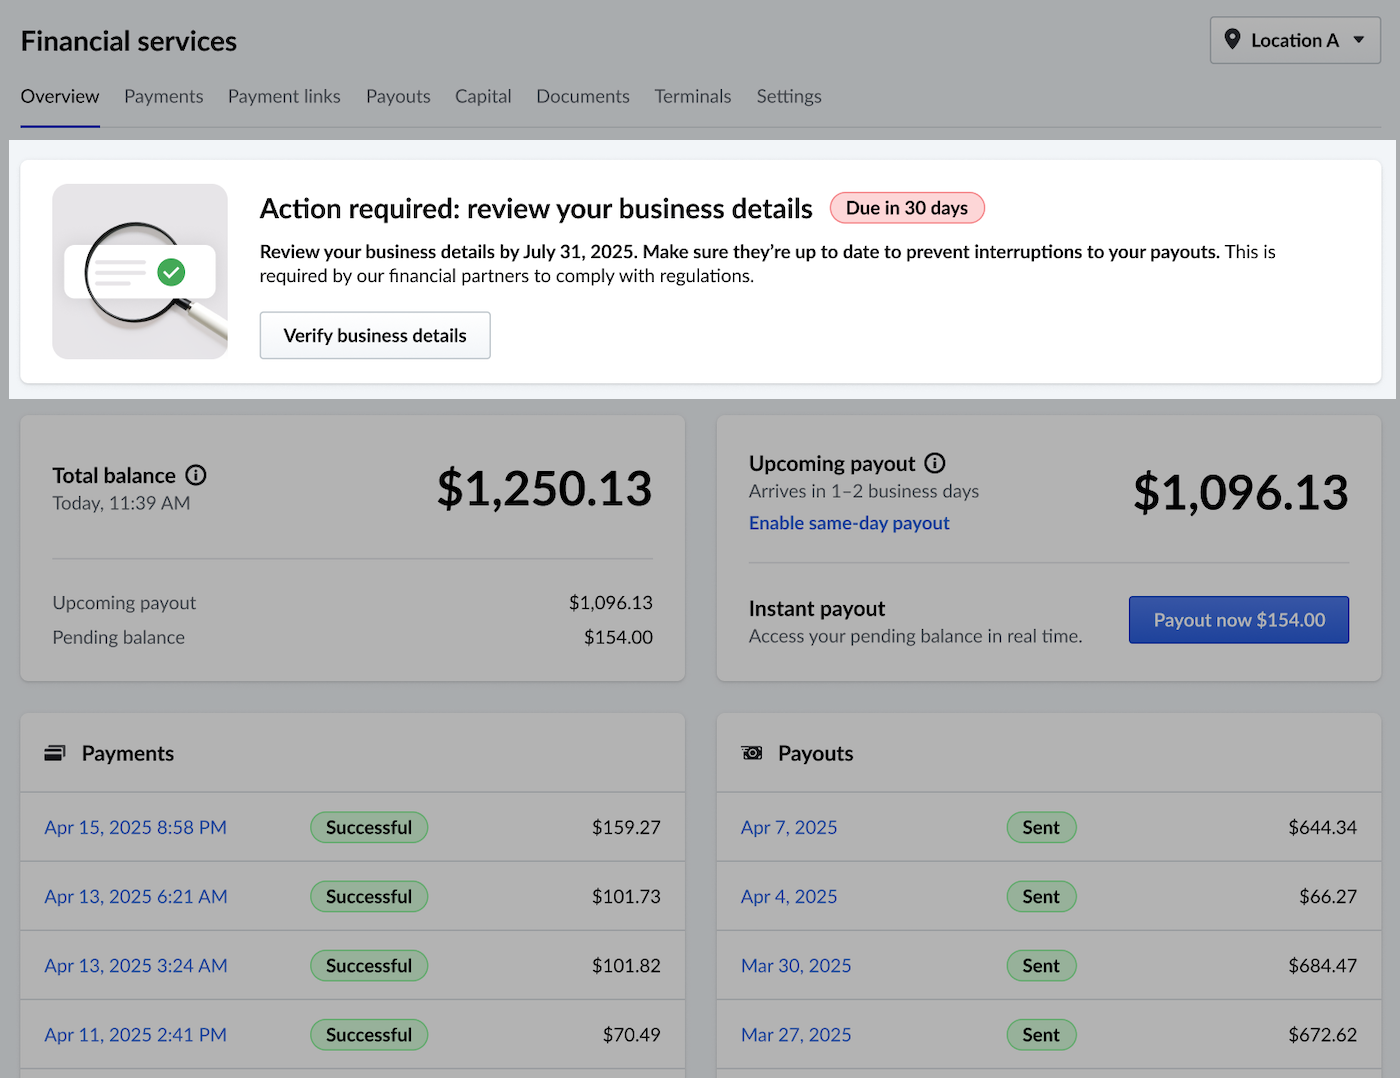The height and width of the screenshot is (1078, 1400).
Task: Go to the Documents tab
Action: 582,96
